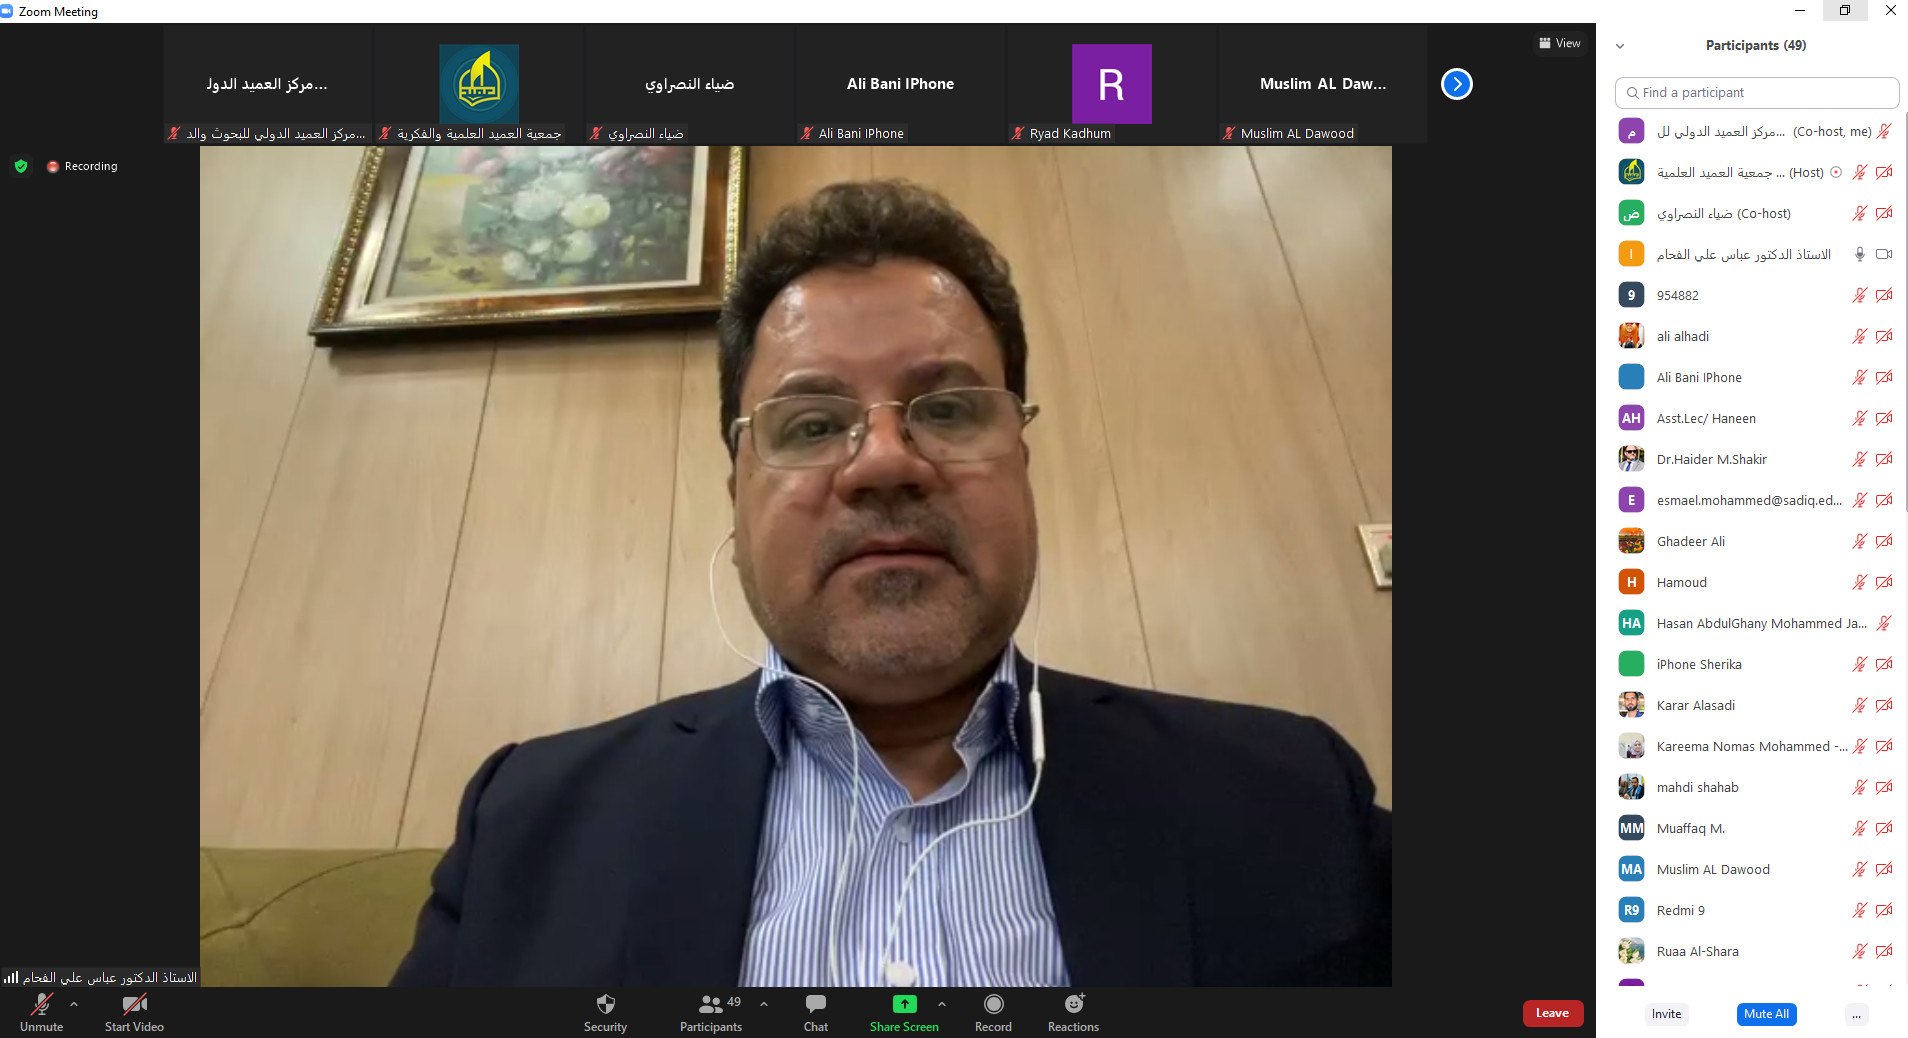Select the Ryad Kadhum video thumbnail
1908x1038 pixels.
pyautogui.click(x=1111, y=85)
